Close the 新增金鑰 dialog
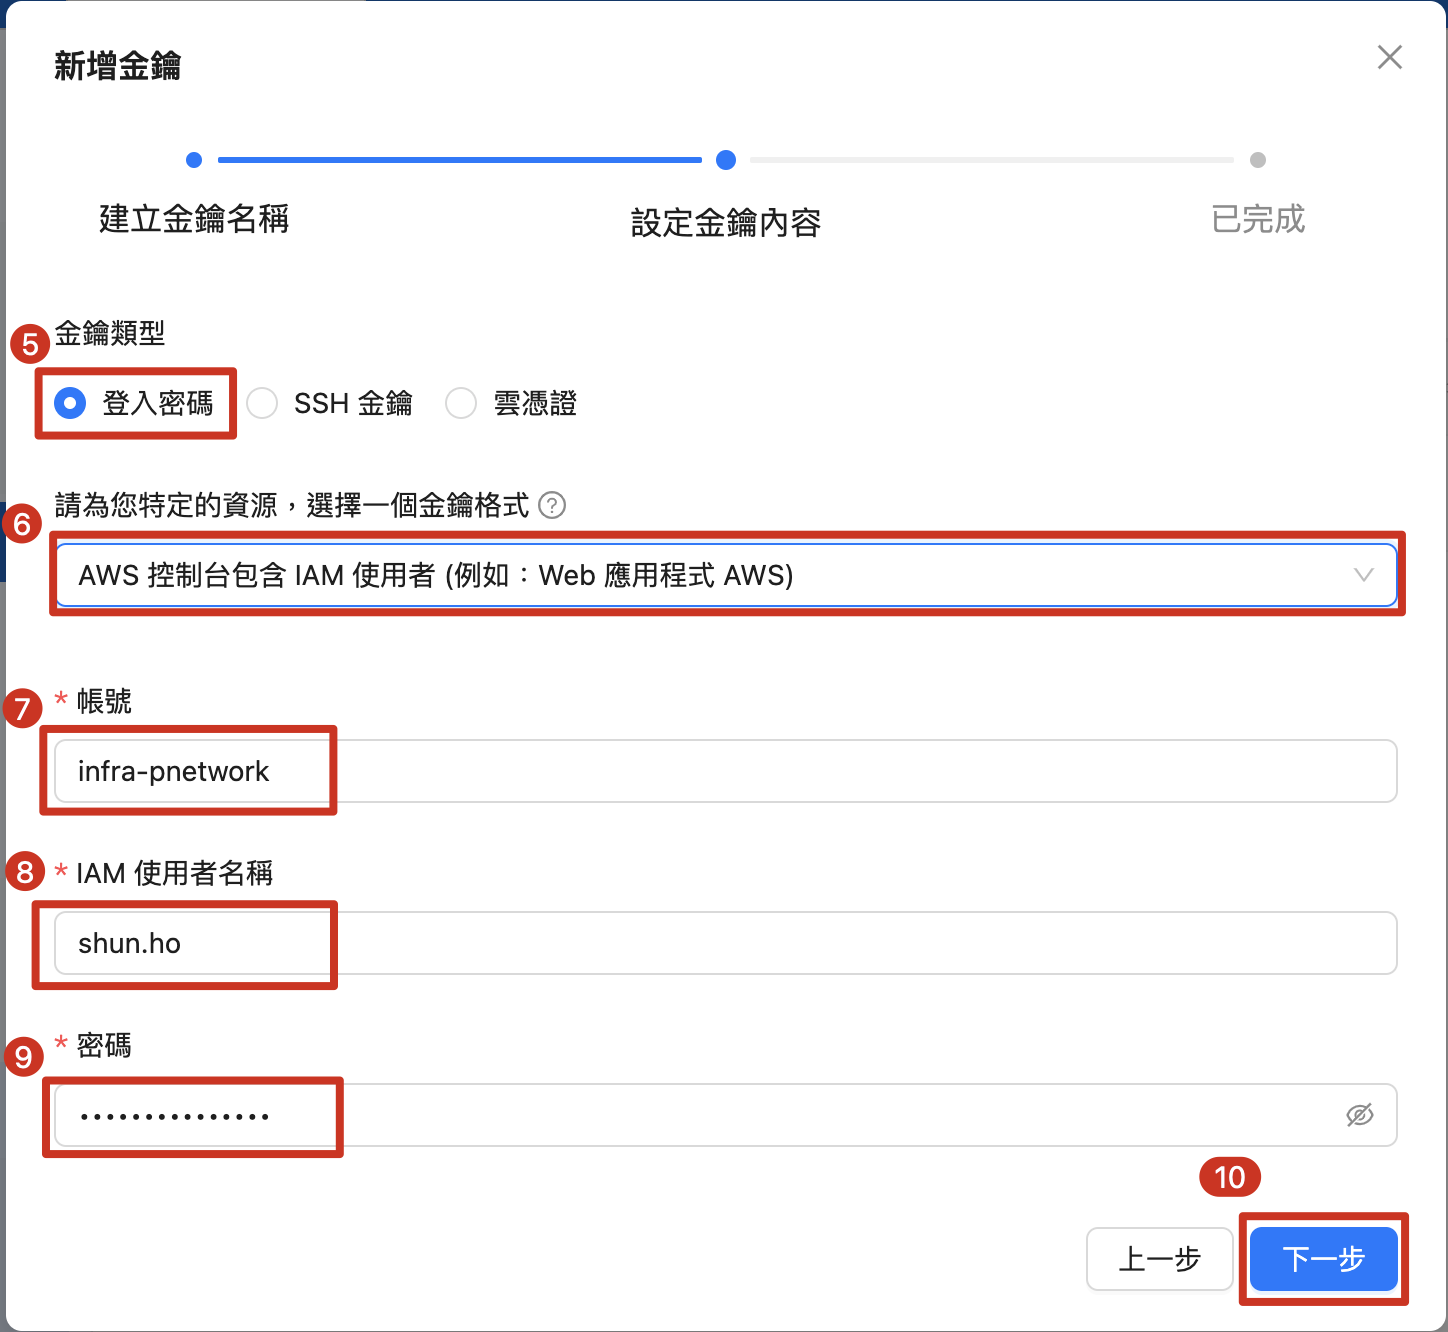Viewport: 1448px width, 1332px height. click(1389, 57)
